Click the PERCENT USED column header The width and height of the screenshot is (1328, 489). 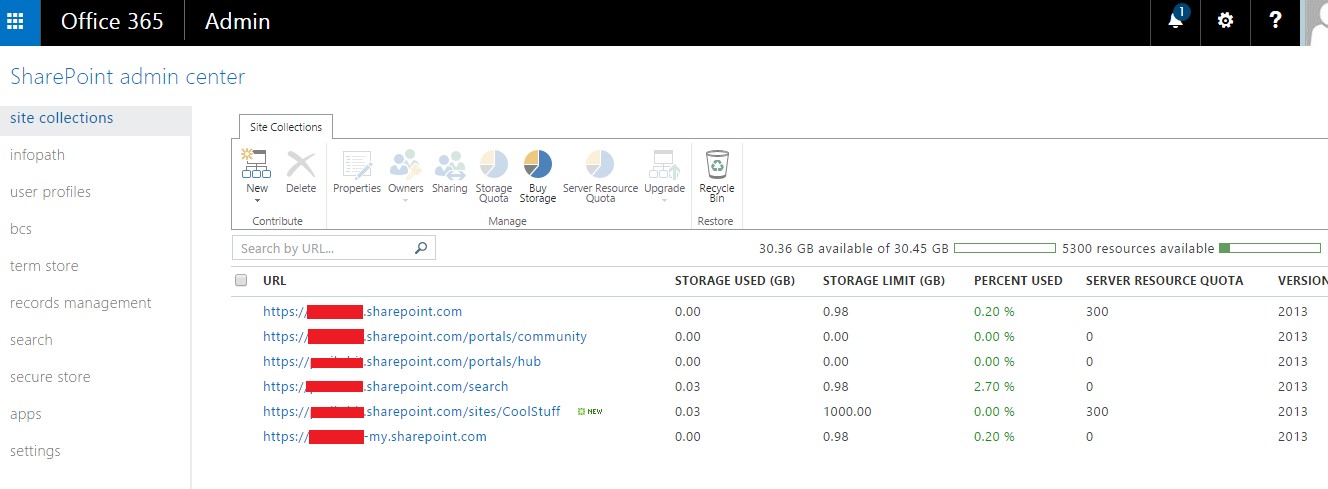[x=1018, y=281]
